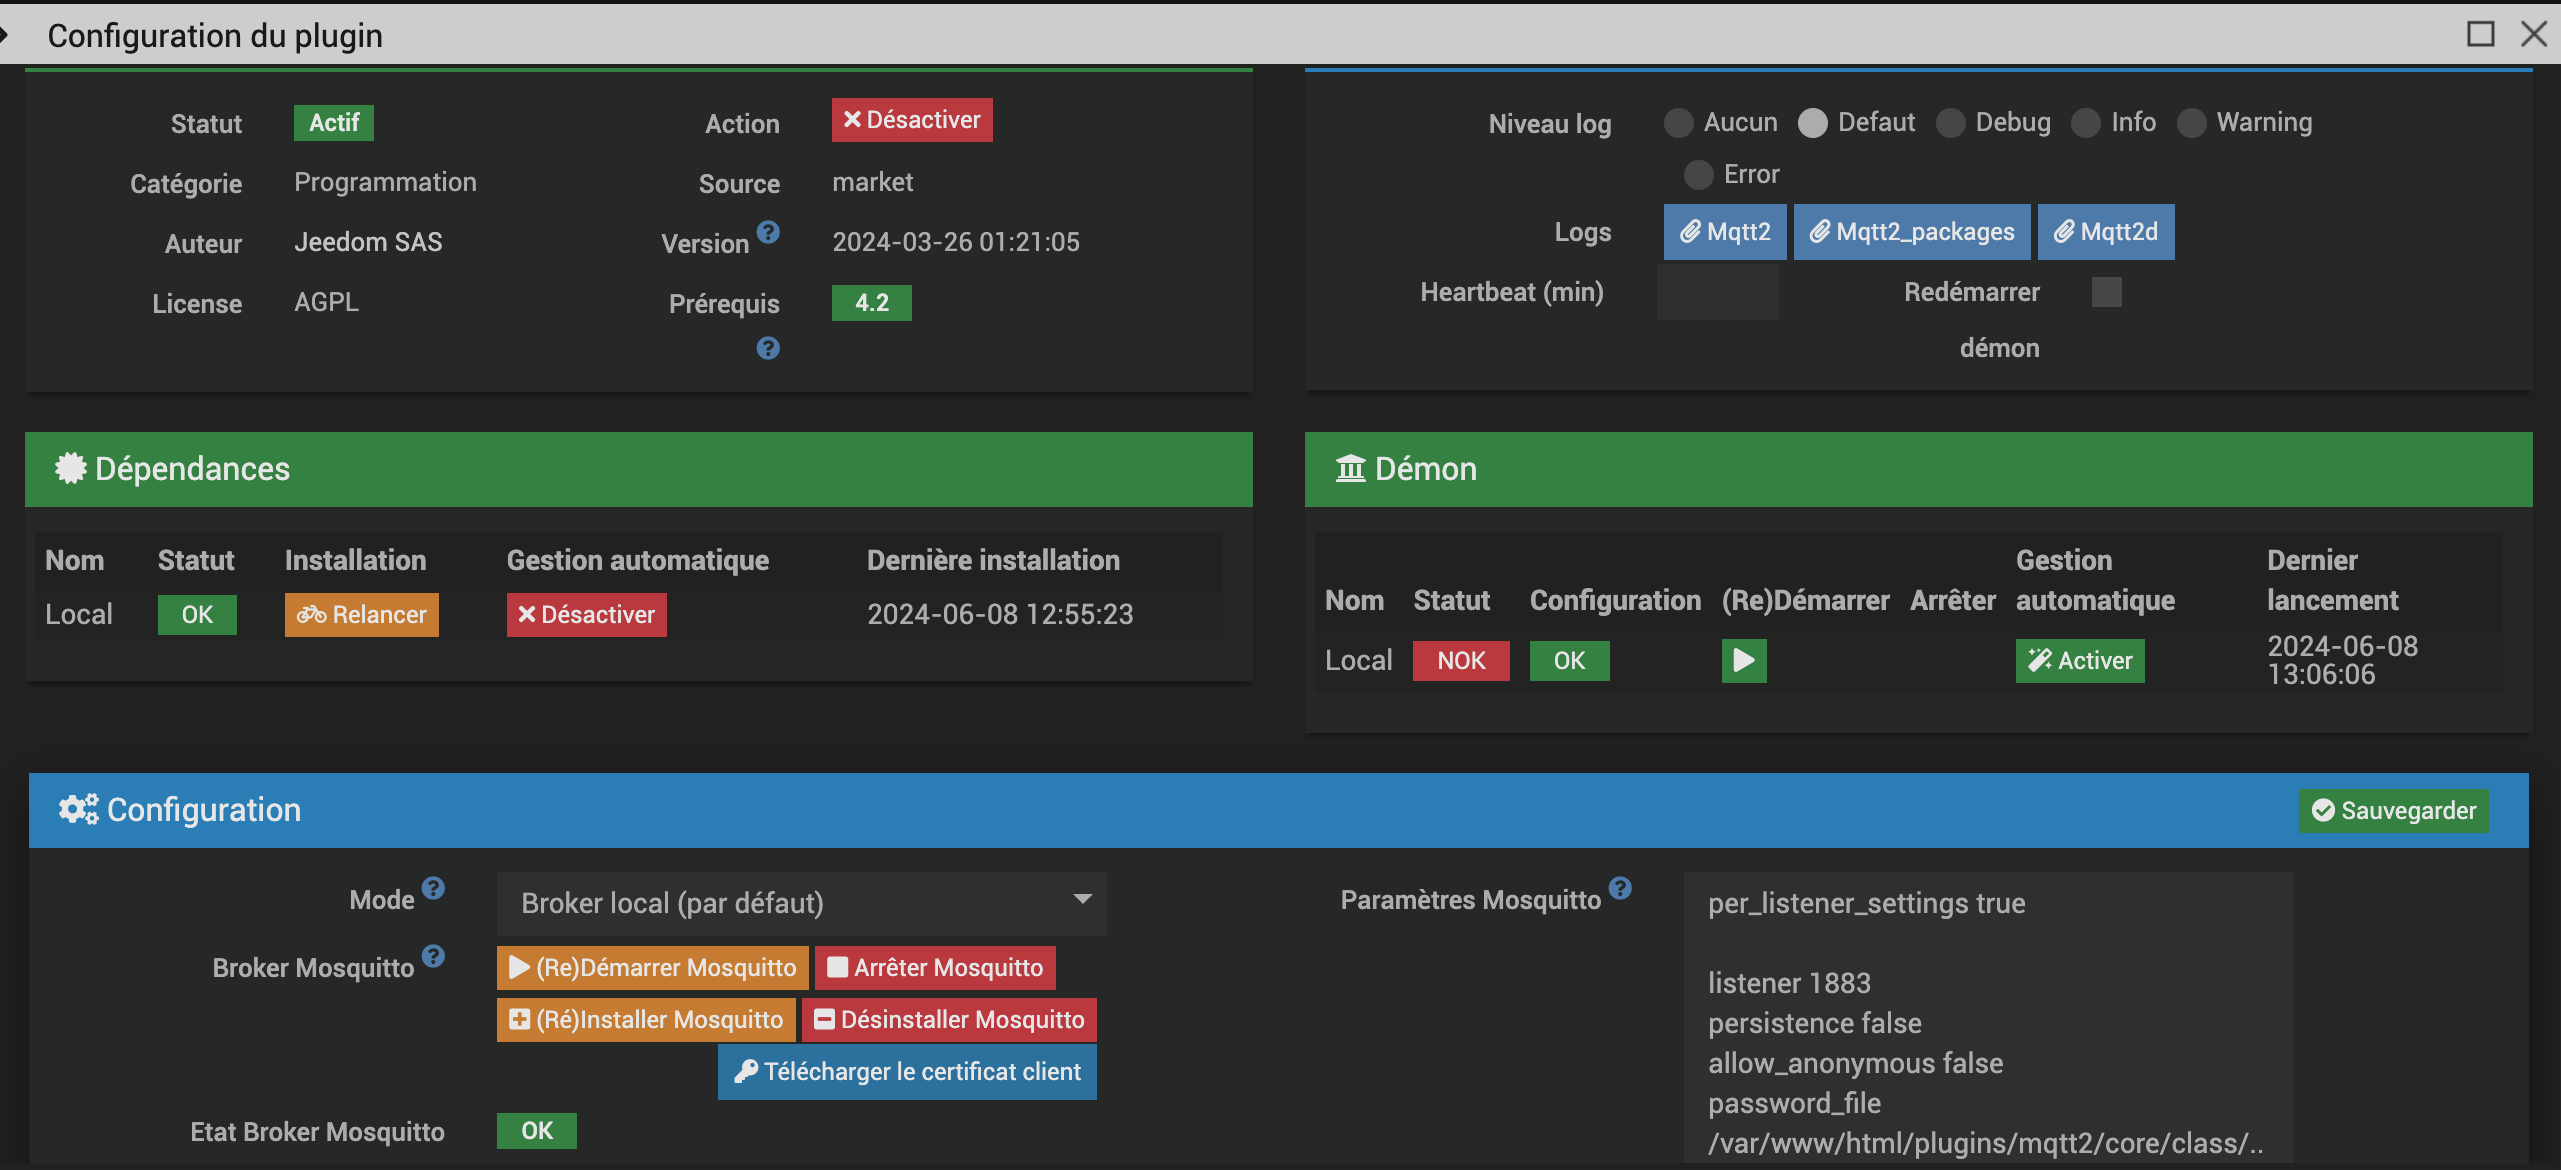This screenshot has width=2561, height=1170.
Task: Open the Mqtt2d log file
Action: pyautogui.click(x=2105, y=232)
